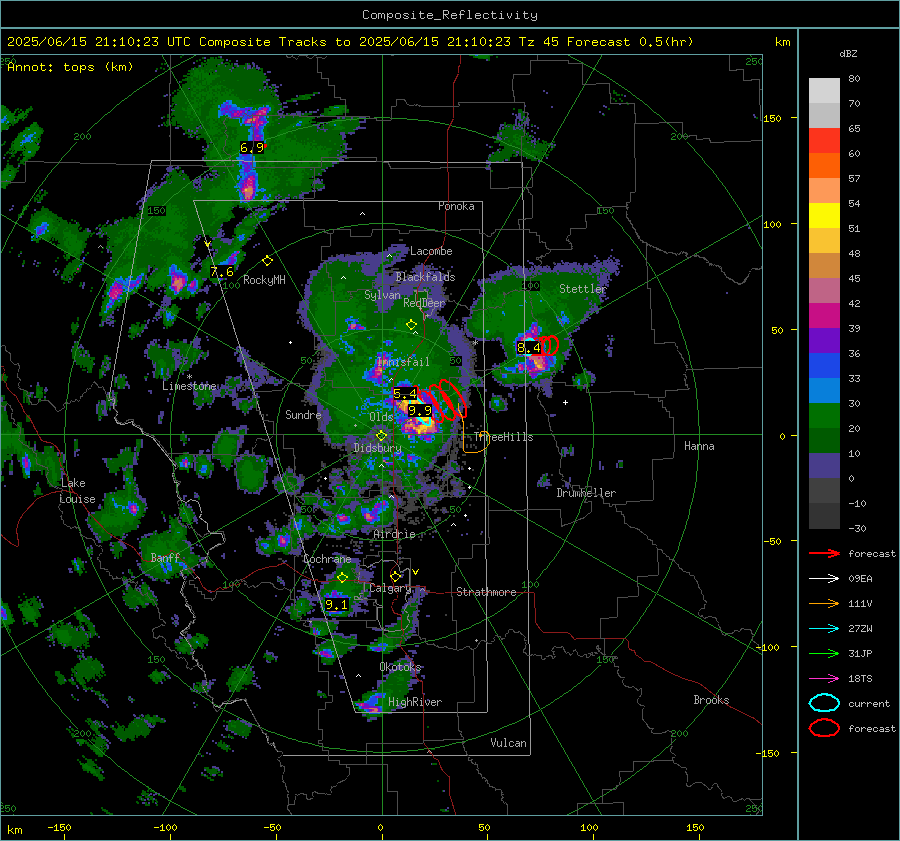Click the 7.6 storm top label
The image size is (900, 841).
click(222, 272)
